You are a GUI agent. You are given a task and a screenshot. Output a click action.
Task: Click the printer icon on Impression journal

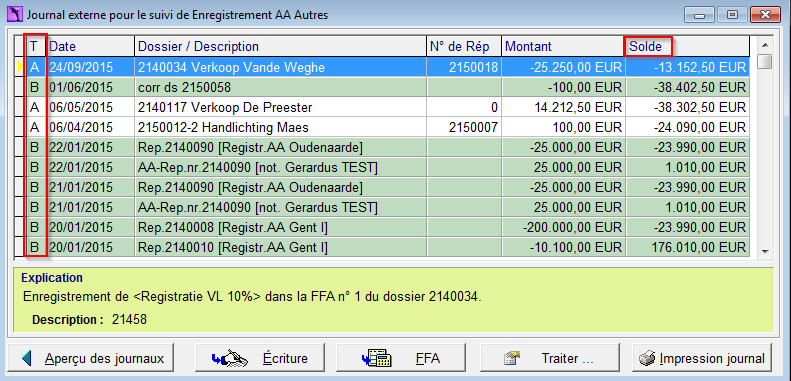pos(647,358)
